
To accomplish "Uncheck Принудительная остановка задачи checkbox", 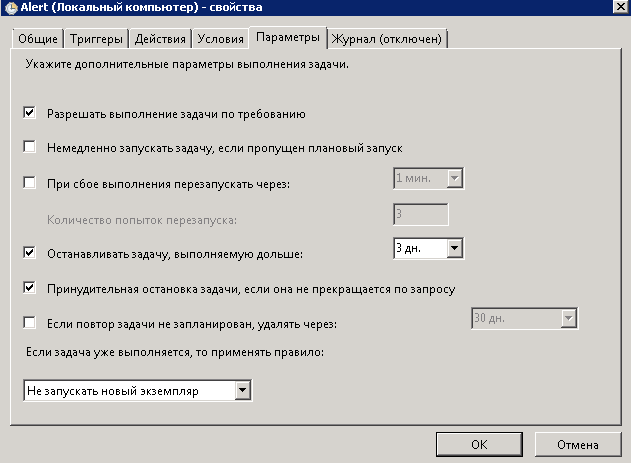I will 29,288.
